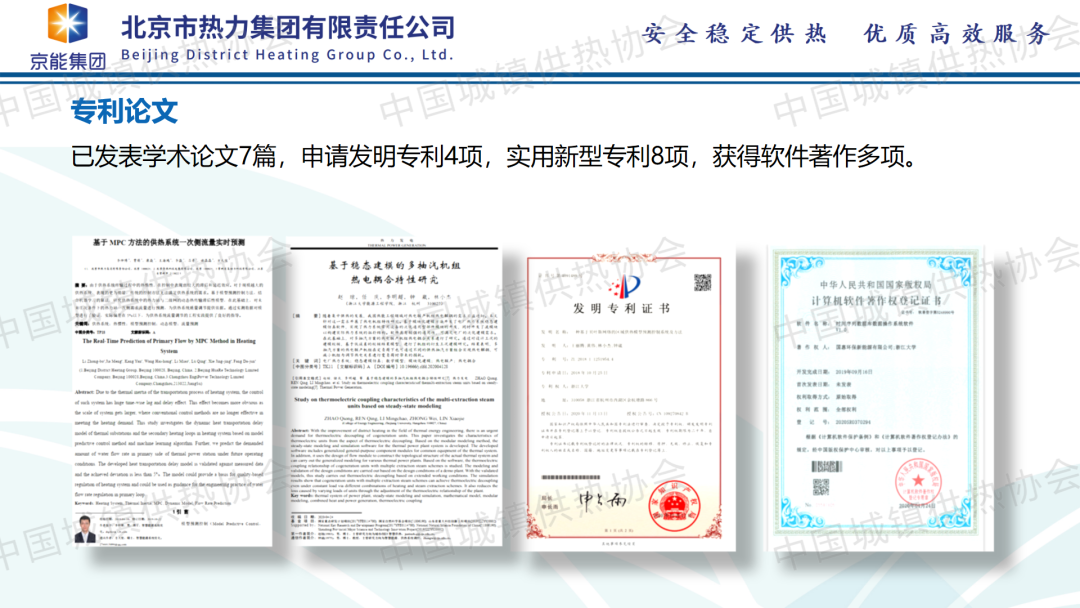This screenshot has height=608, width=1080.
Task: Select the 专利论文 section heading
Action: (x=124, y=110)
